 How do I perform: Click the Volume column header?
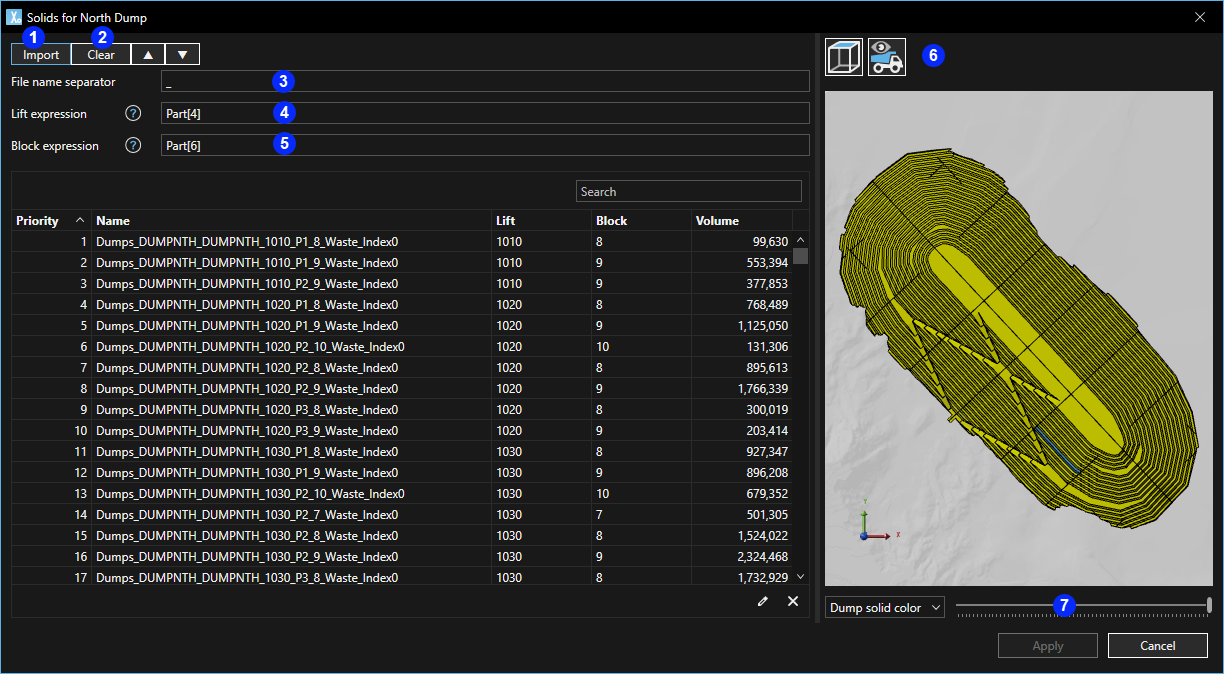coord(717,221)
